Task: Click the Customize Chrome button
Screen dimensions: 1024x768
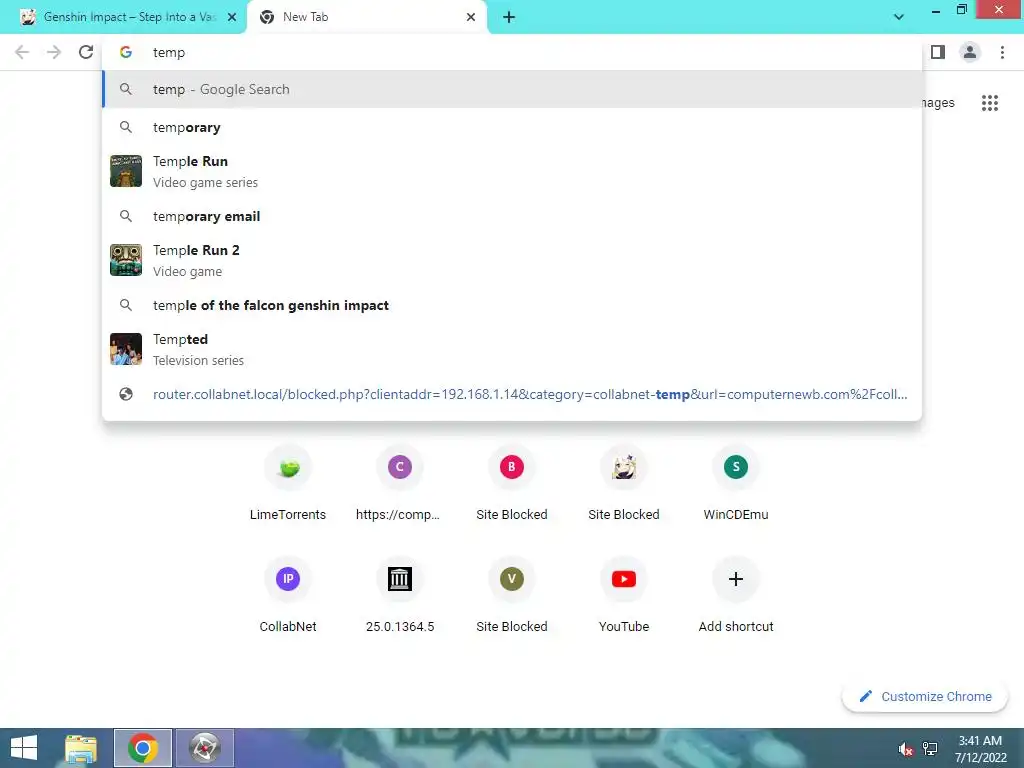Action: tap(925, 696)
